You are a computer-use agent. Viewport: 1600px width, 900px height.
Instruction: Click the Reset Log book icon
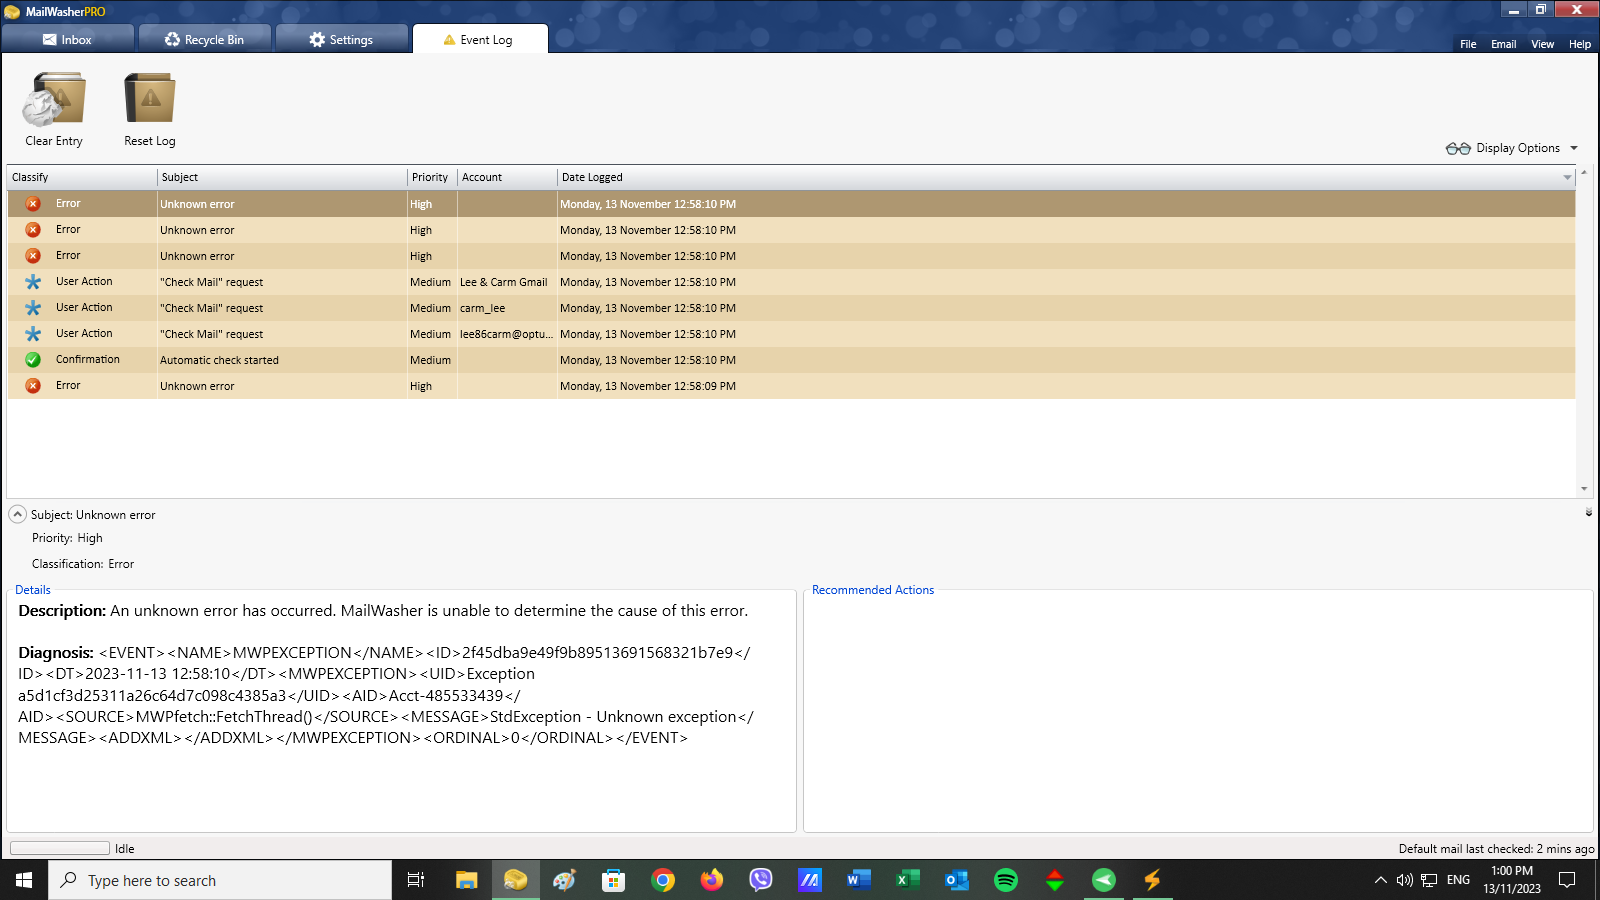tap(150, 99)
